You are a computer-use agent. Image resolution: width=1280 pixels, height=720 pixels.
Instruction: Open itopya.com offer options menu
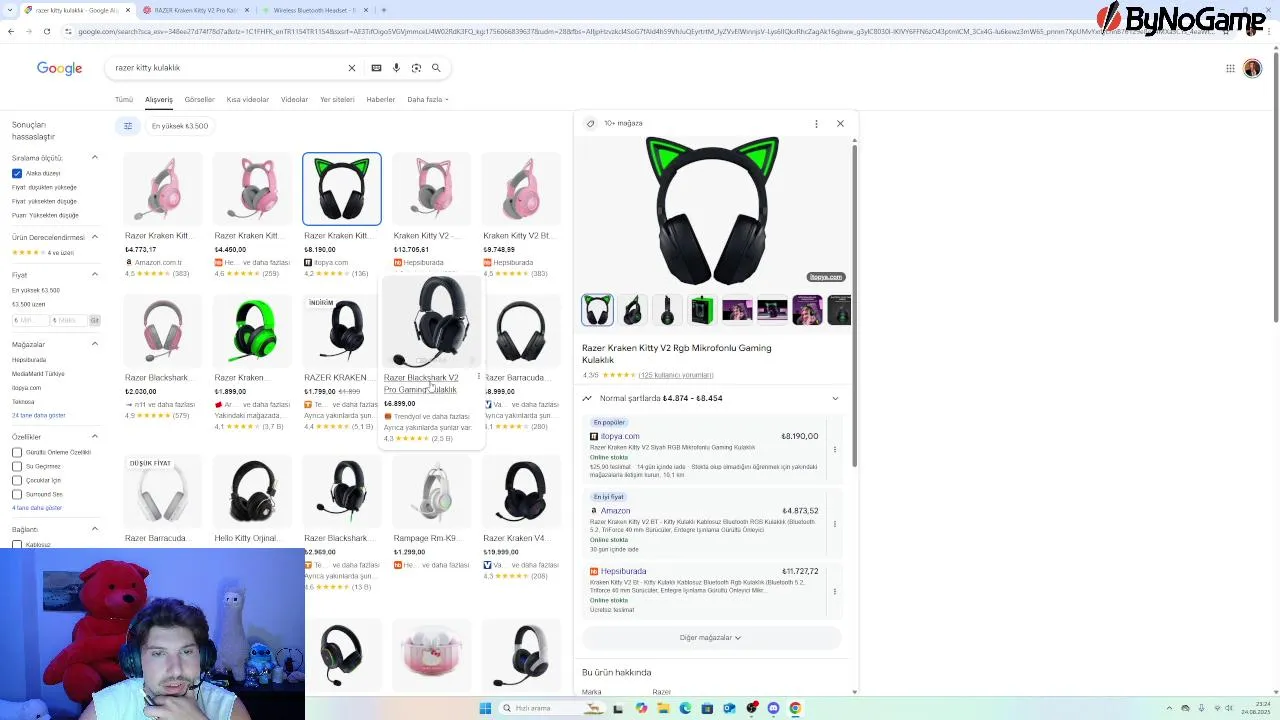[x=834, y=449]
